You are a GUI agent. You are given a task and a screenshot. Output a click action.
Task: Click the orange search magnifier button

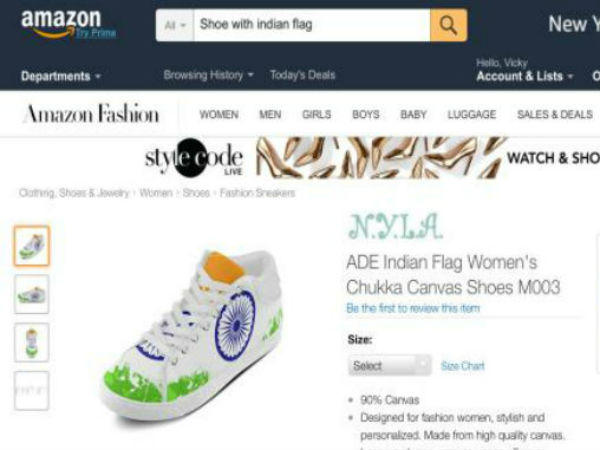[x=448, y=25]
